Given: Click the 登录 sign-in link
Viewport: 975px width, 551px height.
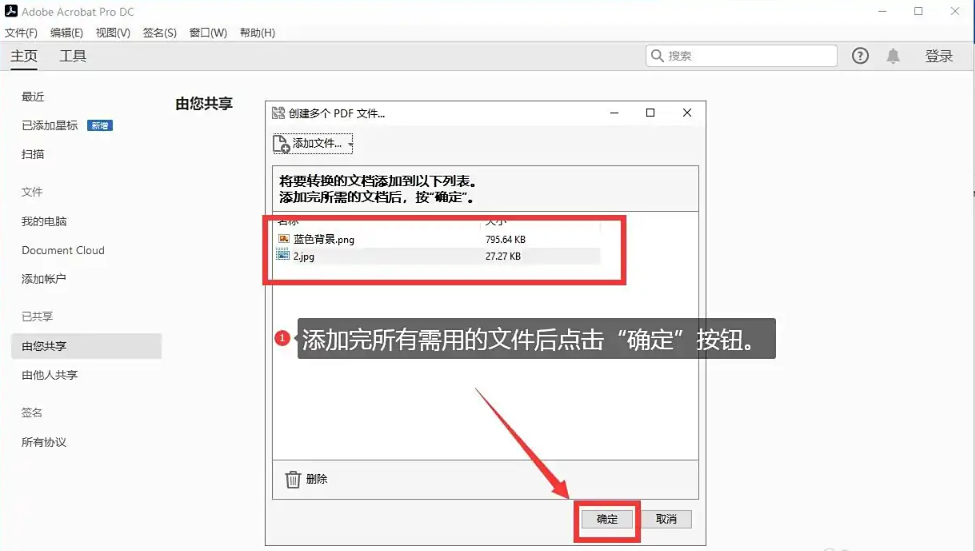Looking at the screenshot, I should tap(939, 56).
